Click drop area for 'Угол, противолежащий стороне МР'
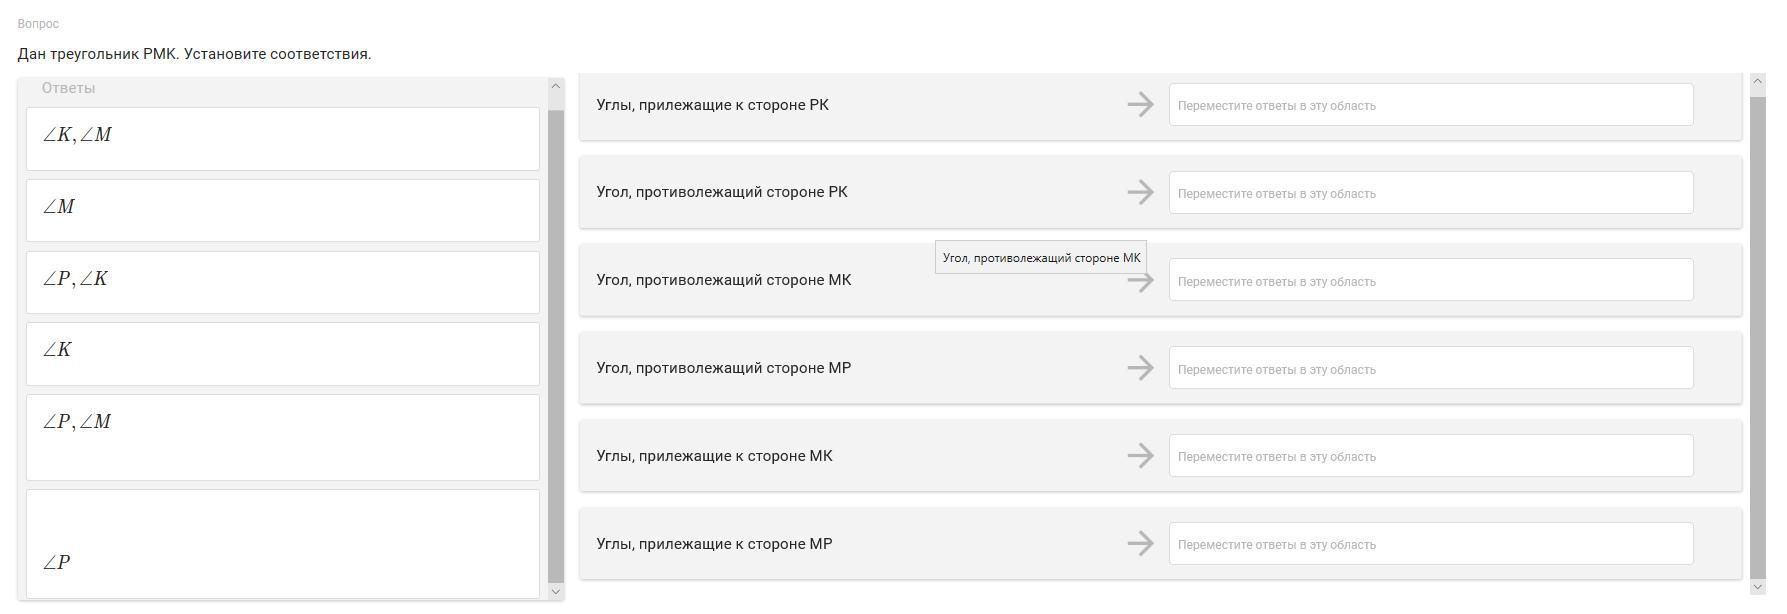 (1430, 368)
